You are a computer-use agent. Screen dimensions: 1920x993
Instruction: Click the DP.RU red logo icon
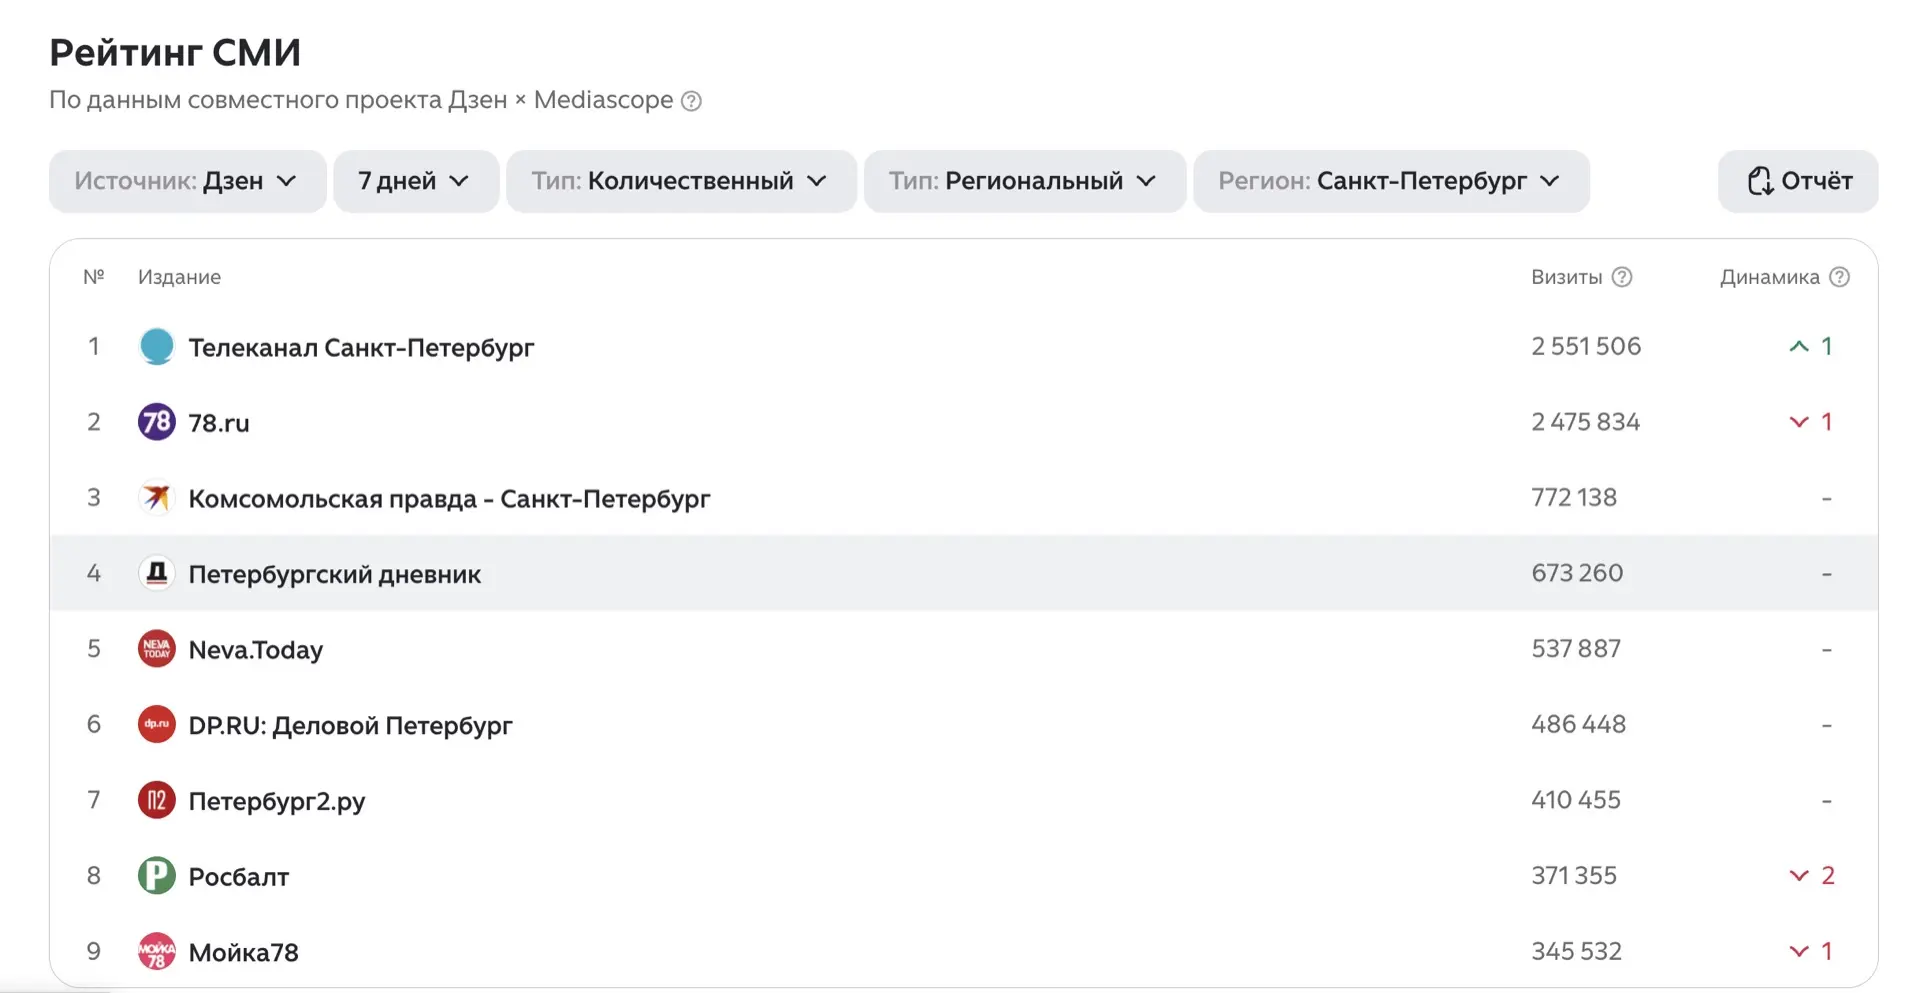point(156,725)
